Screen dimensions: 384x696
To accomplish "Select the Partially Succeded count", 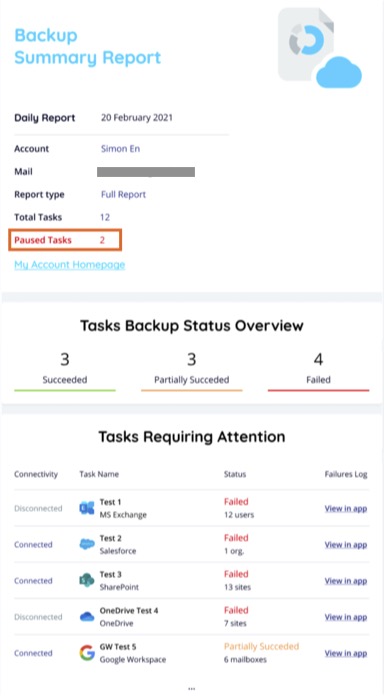I will (x=191, y=359).
